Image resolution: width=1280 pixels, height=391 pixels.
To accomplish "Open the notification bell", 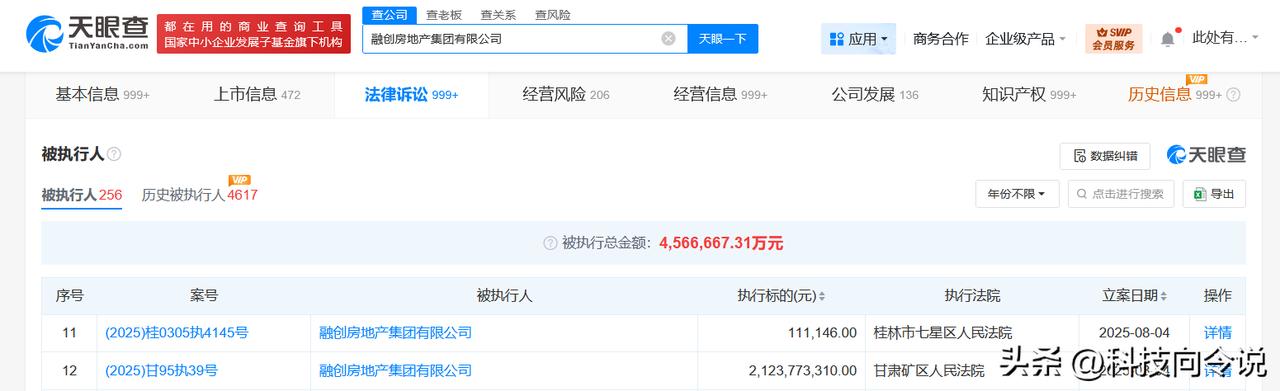I will coord(1168,39).
